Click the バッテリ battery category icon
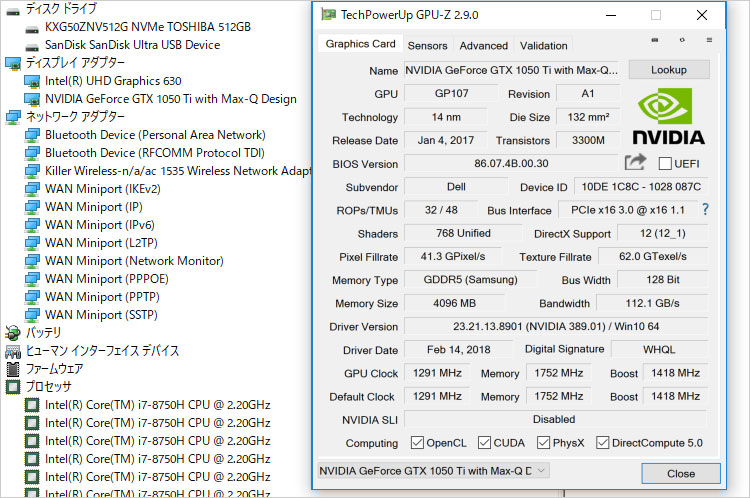750x498 pixels. pos(12,332)
